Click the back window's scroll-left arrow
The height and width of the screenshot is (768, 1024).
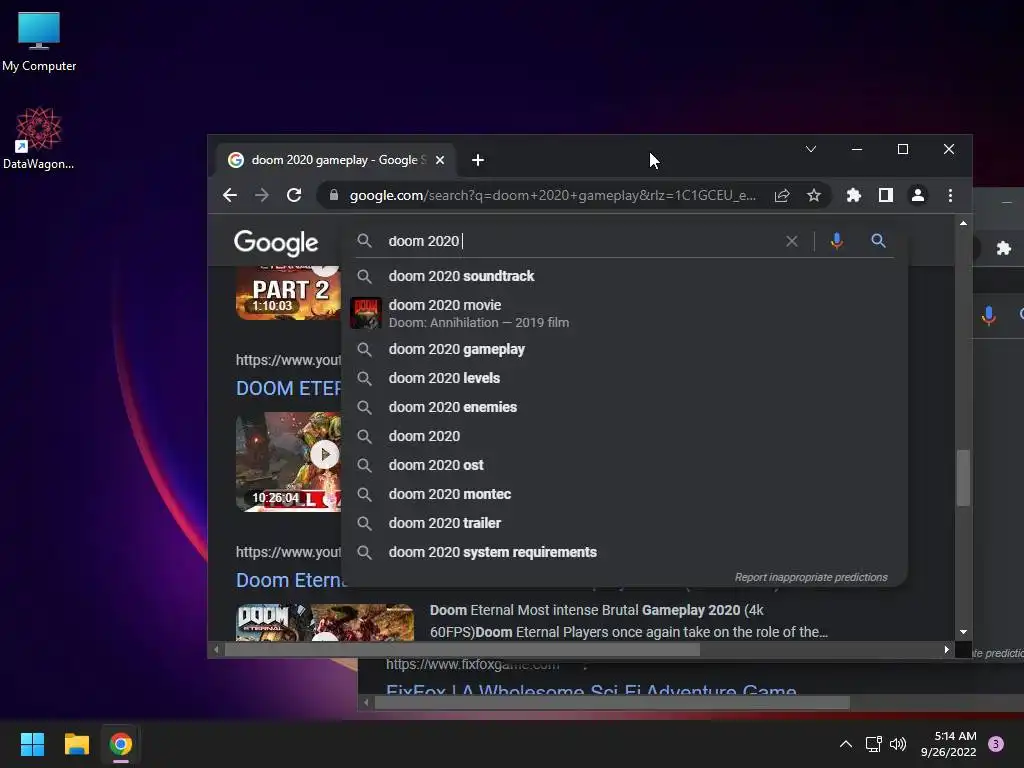366,703
